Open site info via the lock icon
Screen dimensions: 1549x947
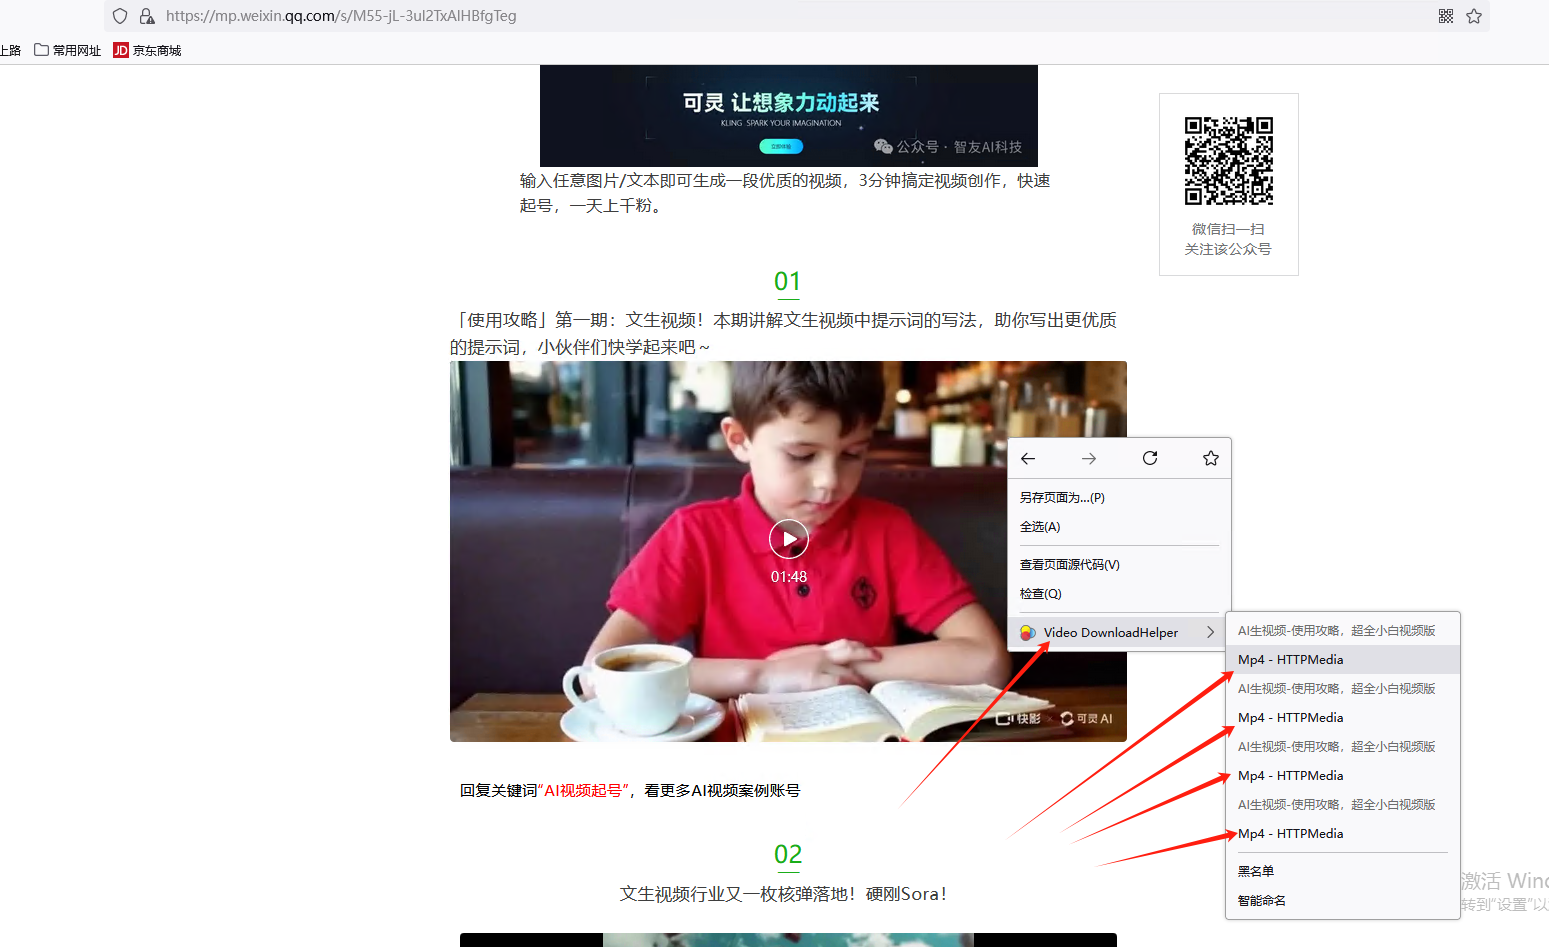coord(147,16)
